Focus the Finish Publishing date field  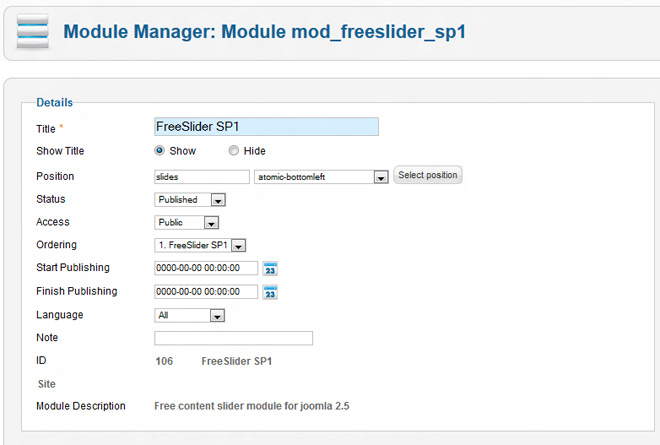tap(205, 292)
